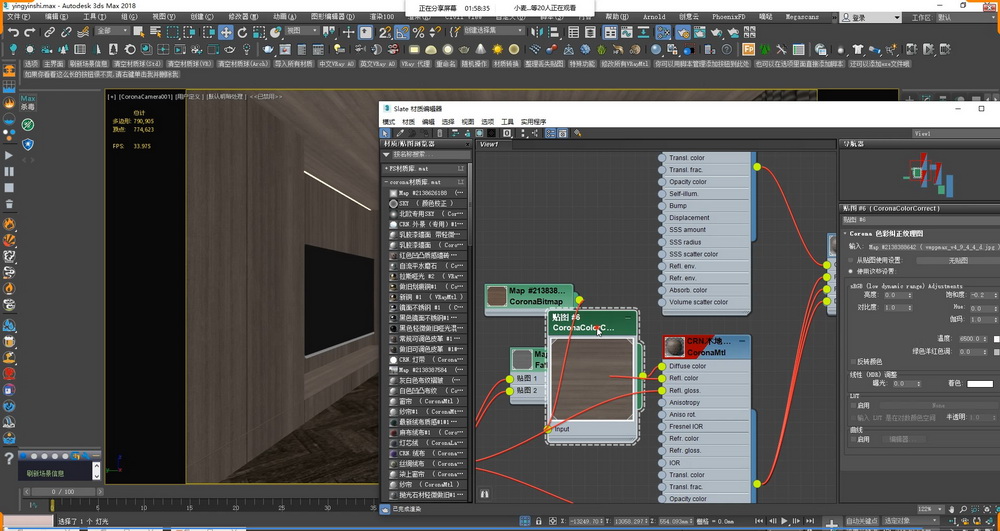Click the play triangle in left sidebar
Viewport: 1000px width, 531px height.
[x=9, y=155]
